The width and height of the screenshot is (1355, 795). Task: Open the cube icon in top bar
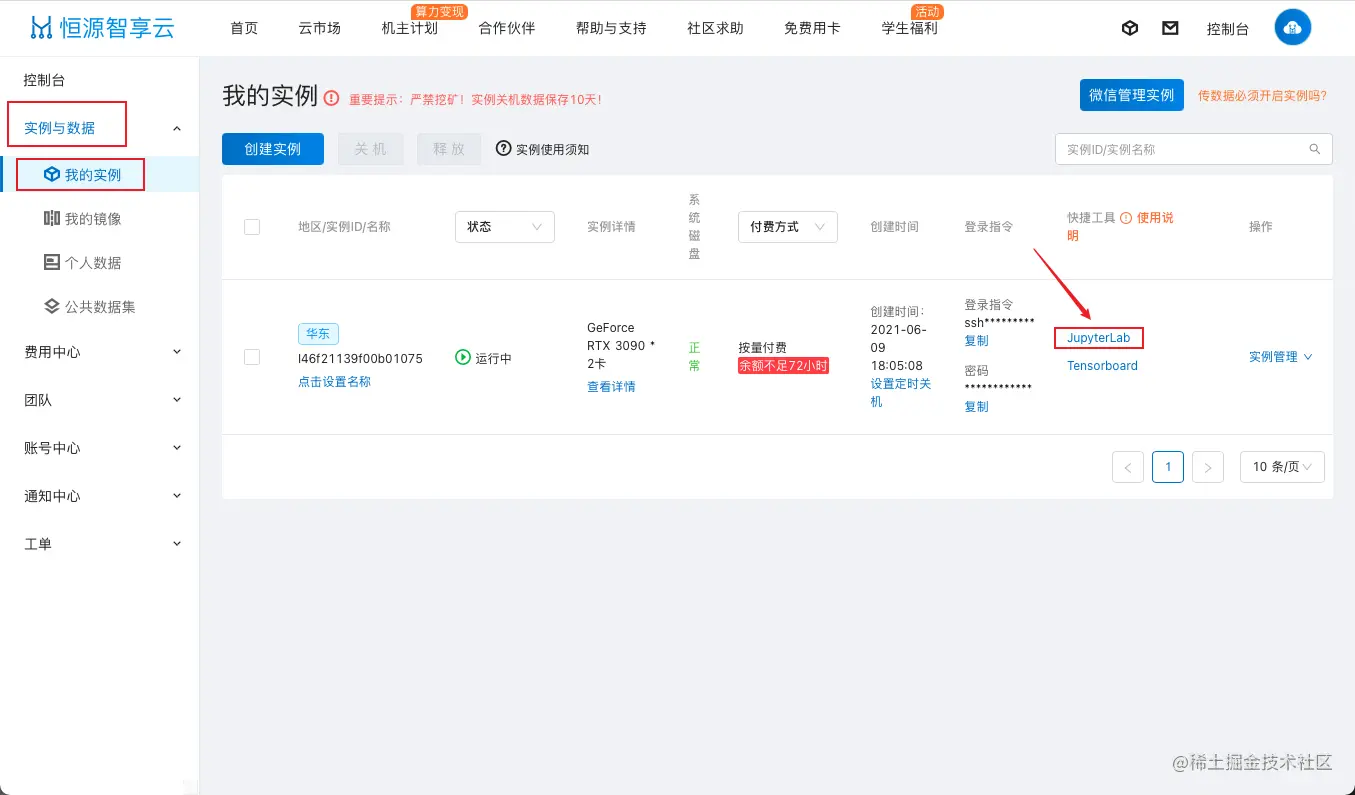[1130, 28]
